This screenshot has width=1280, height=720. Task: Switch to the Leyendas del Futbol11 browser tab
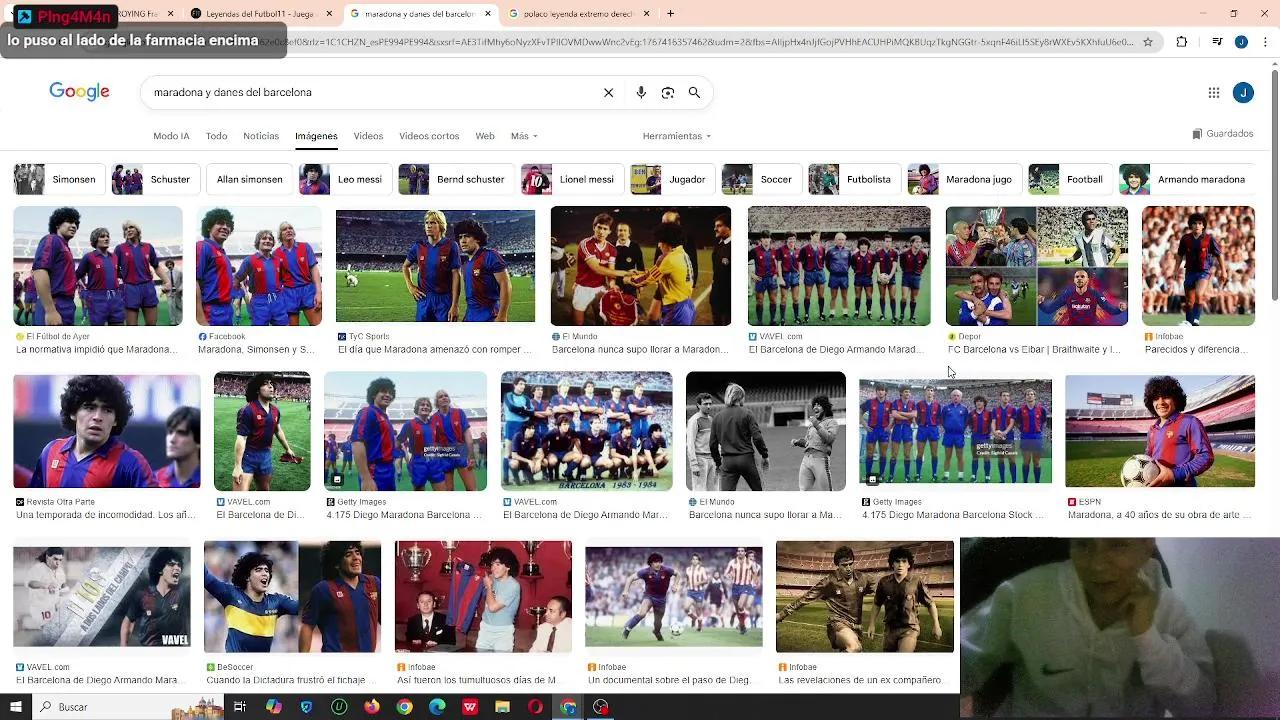pyautogui.click(x=260, y=14)
